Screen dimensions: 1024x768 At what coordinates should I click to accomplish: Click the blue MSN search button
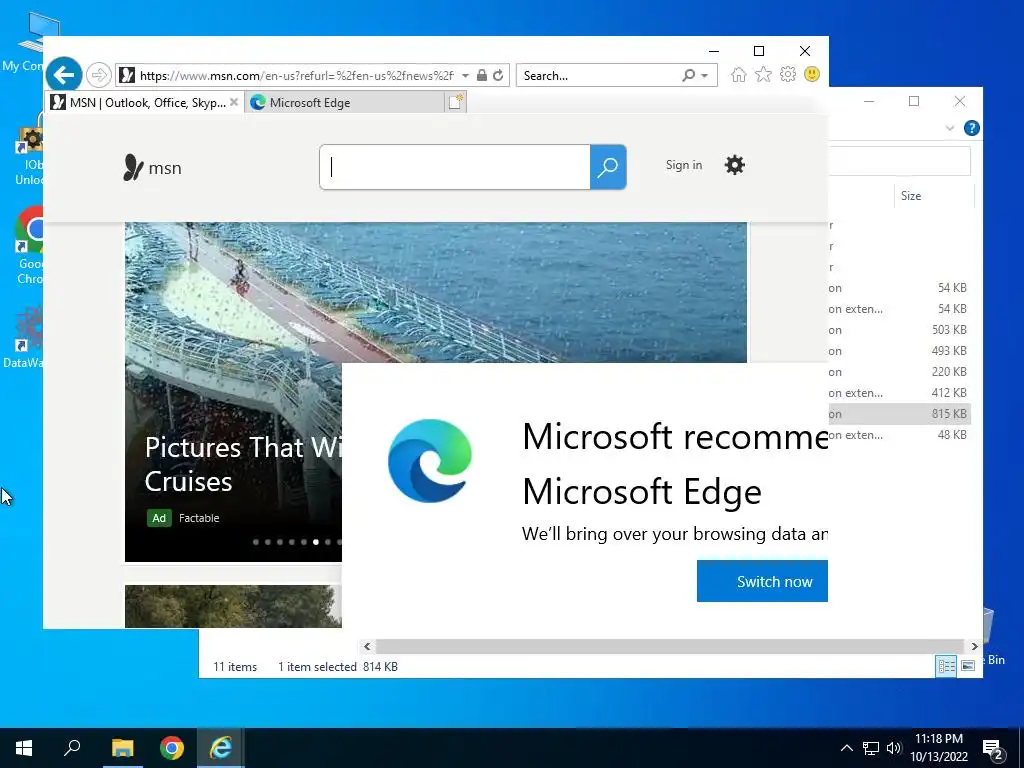coord(608,167)
